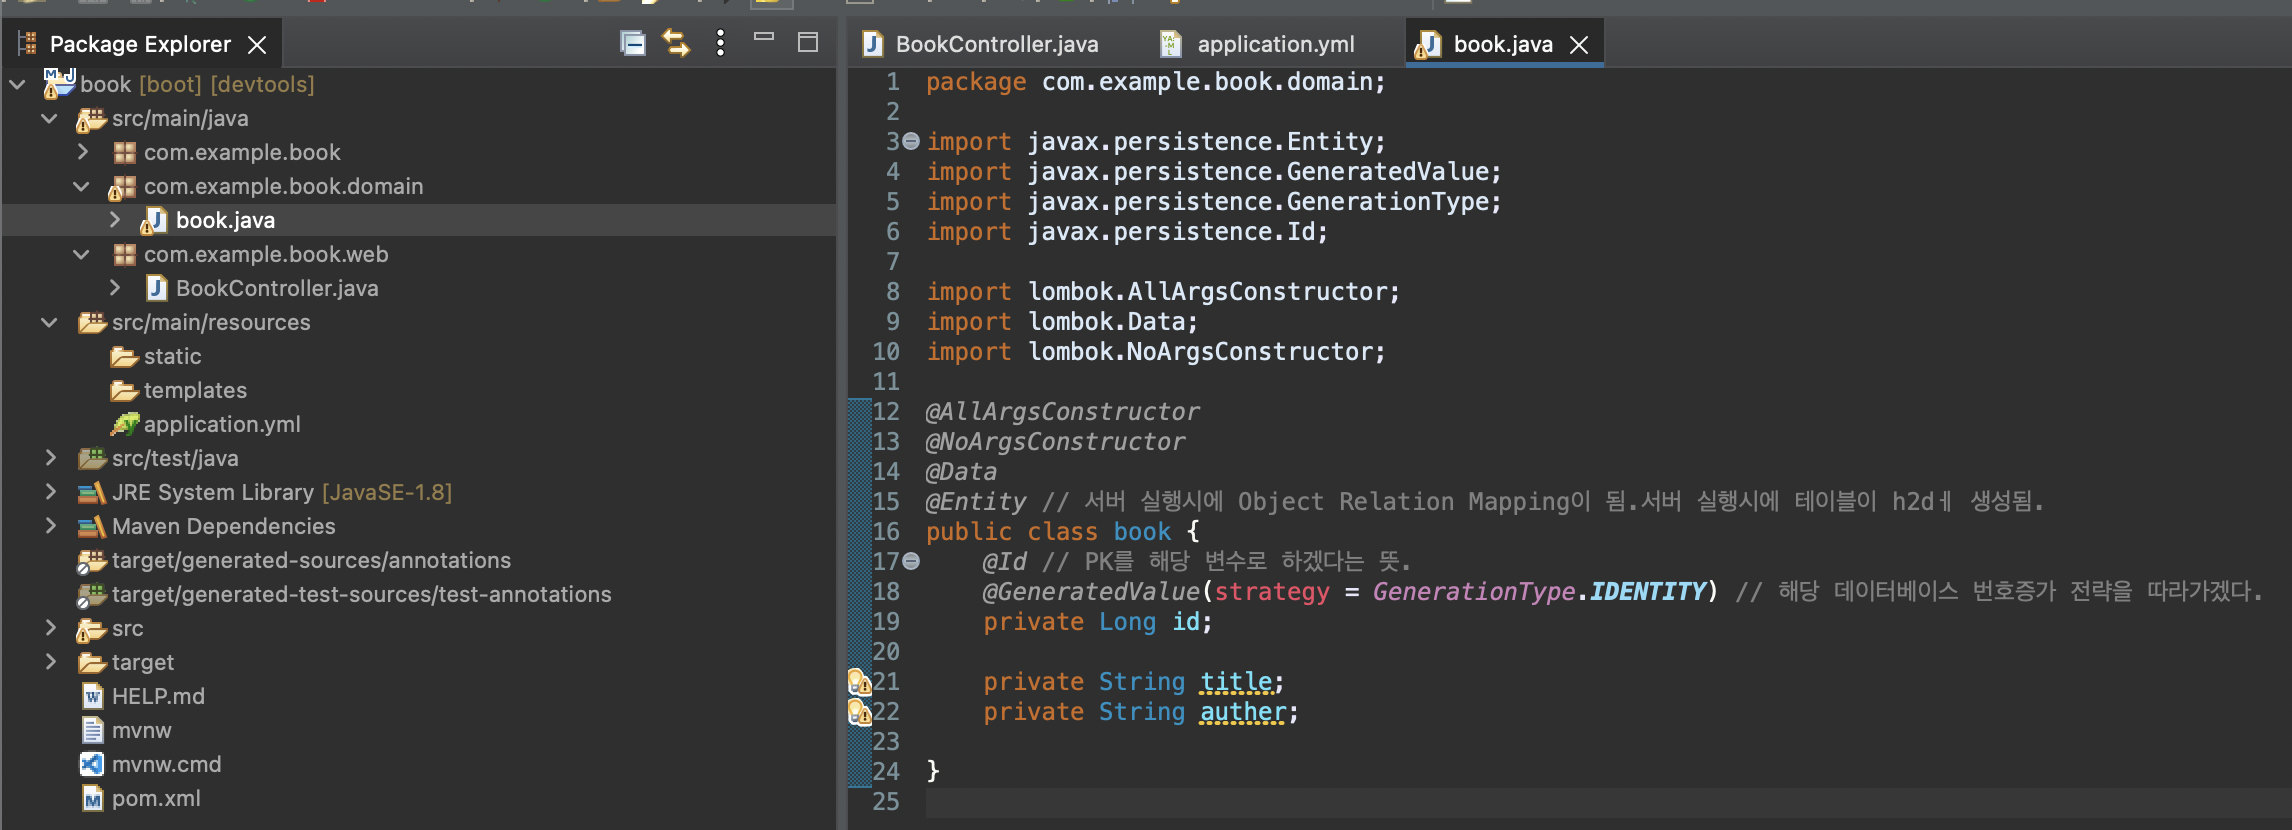
Task: Switch to the application.yml editor tab
Action: [x=1257, y=44]
